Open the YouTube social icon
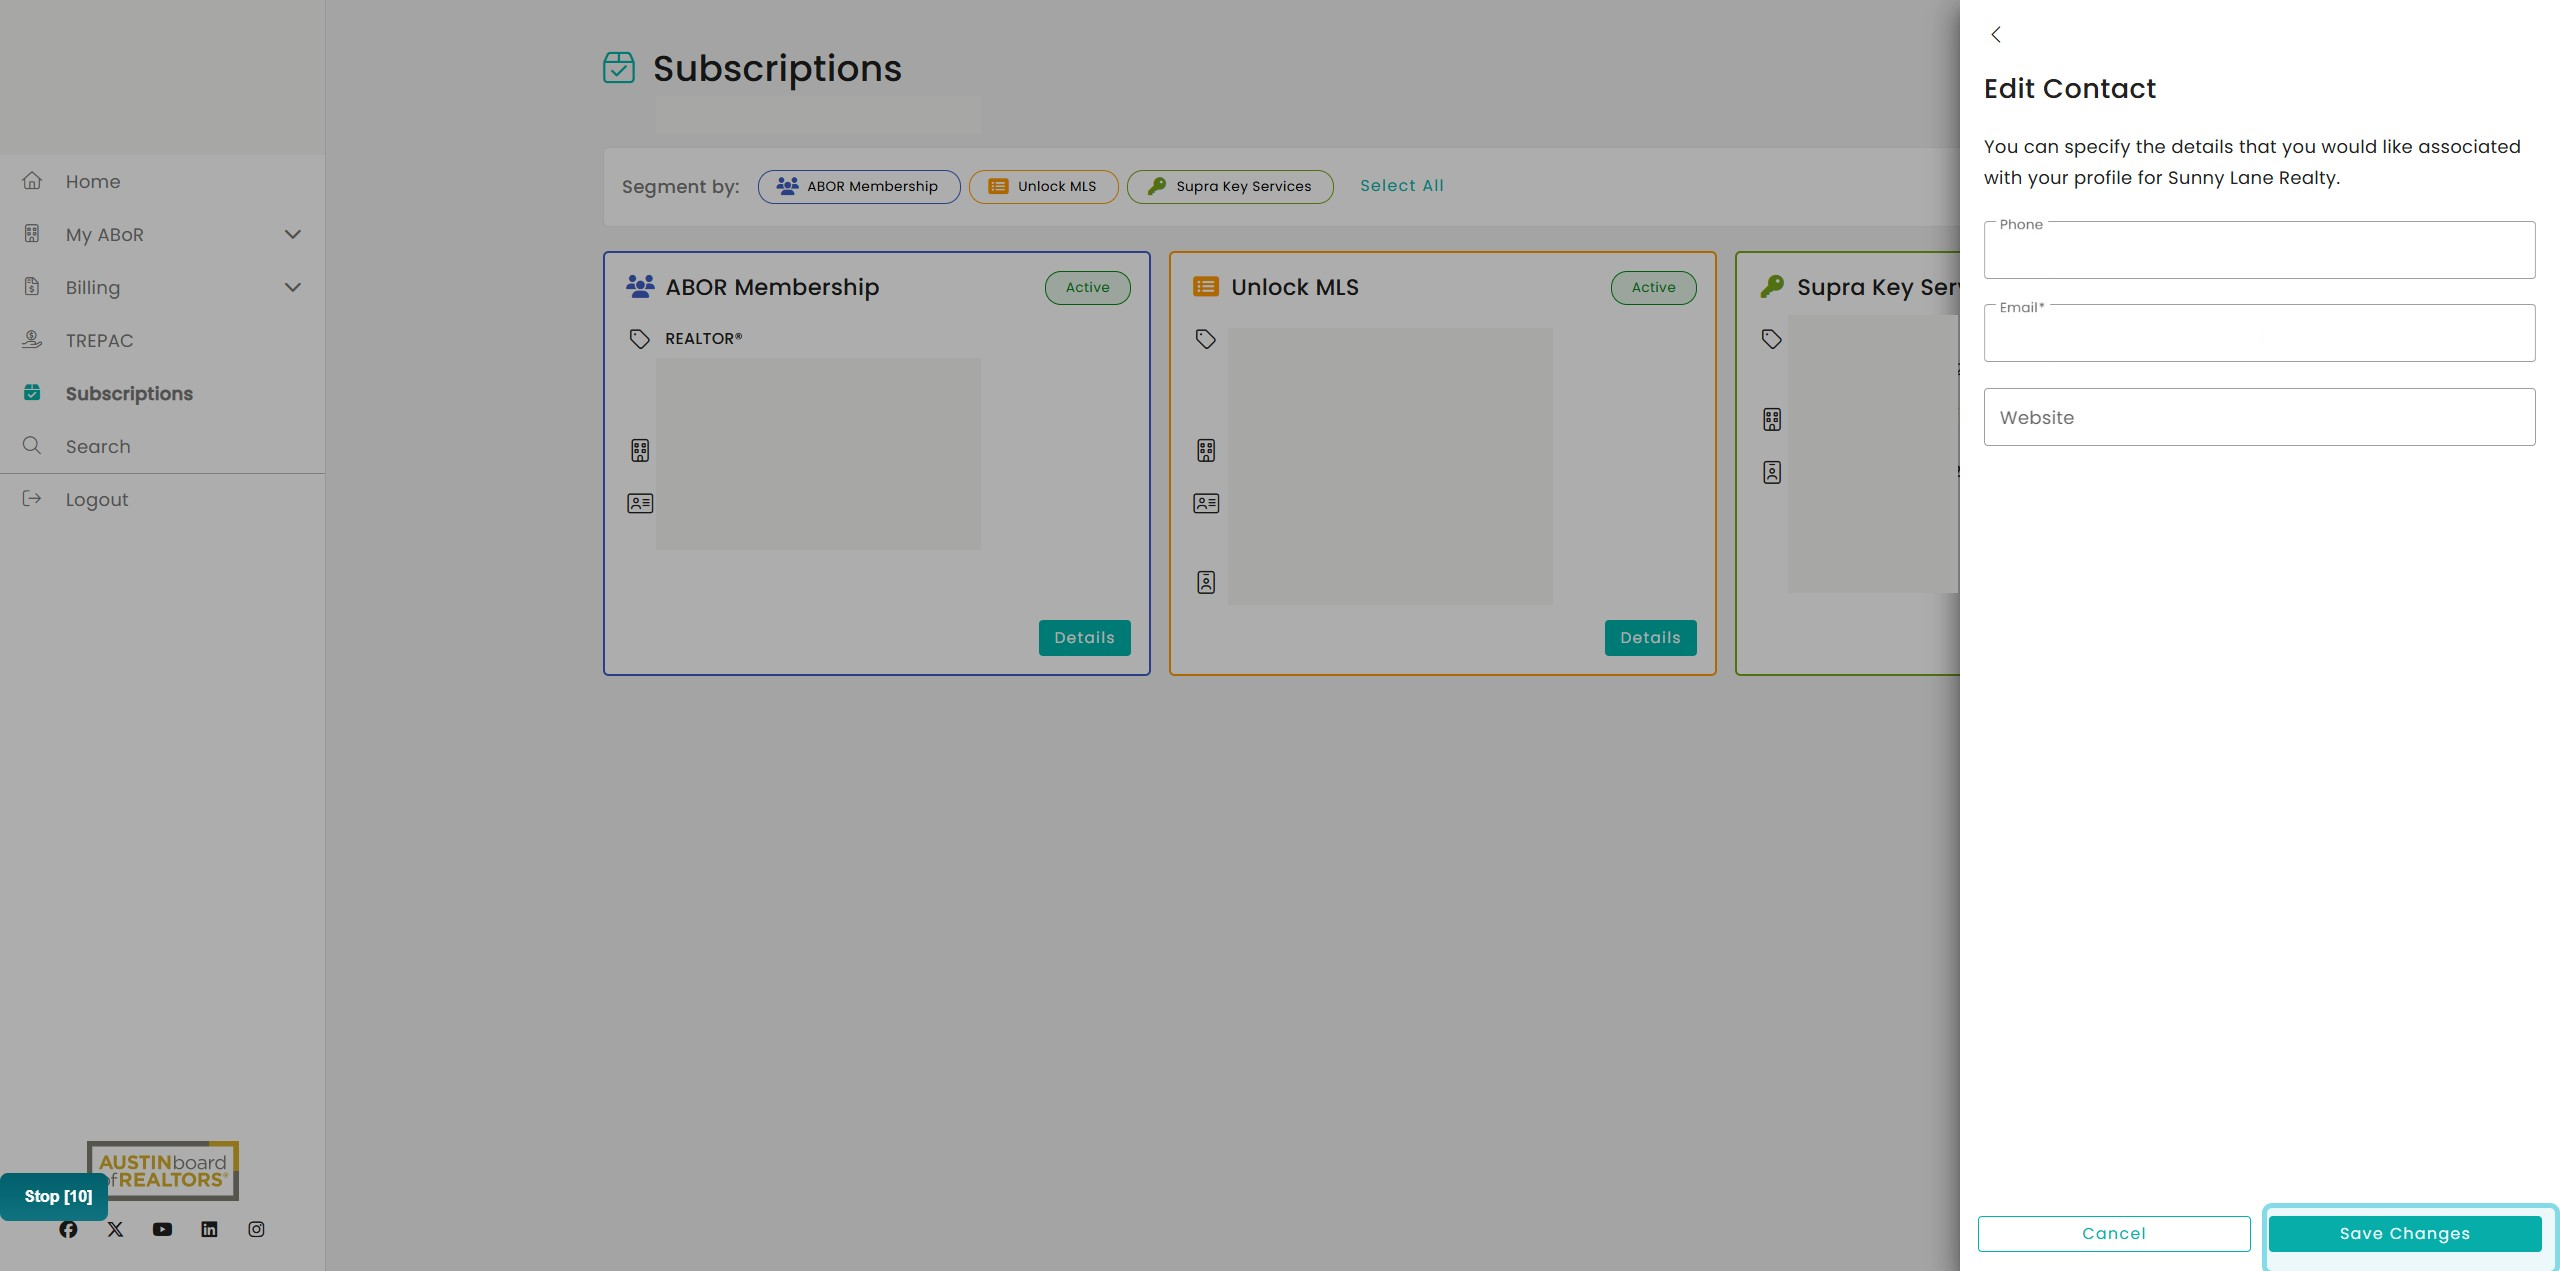The width and height of the screenshot is (2560, 1271). tap(162, 1229)
